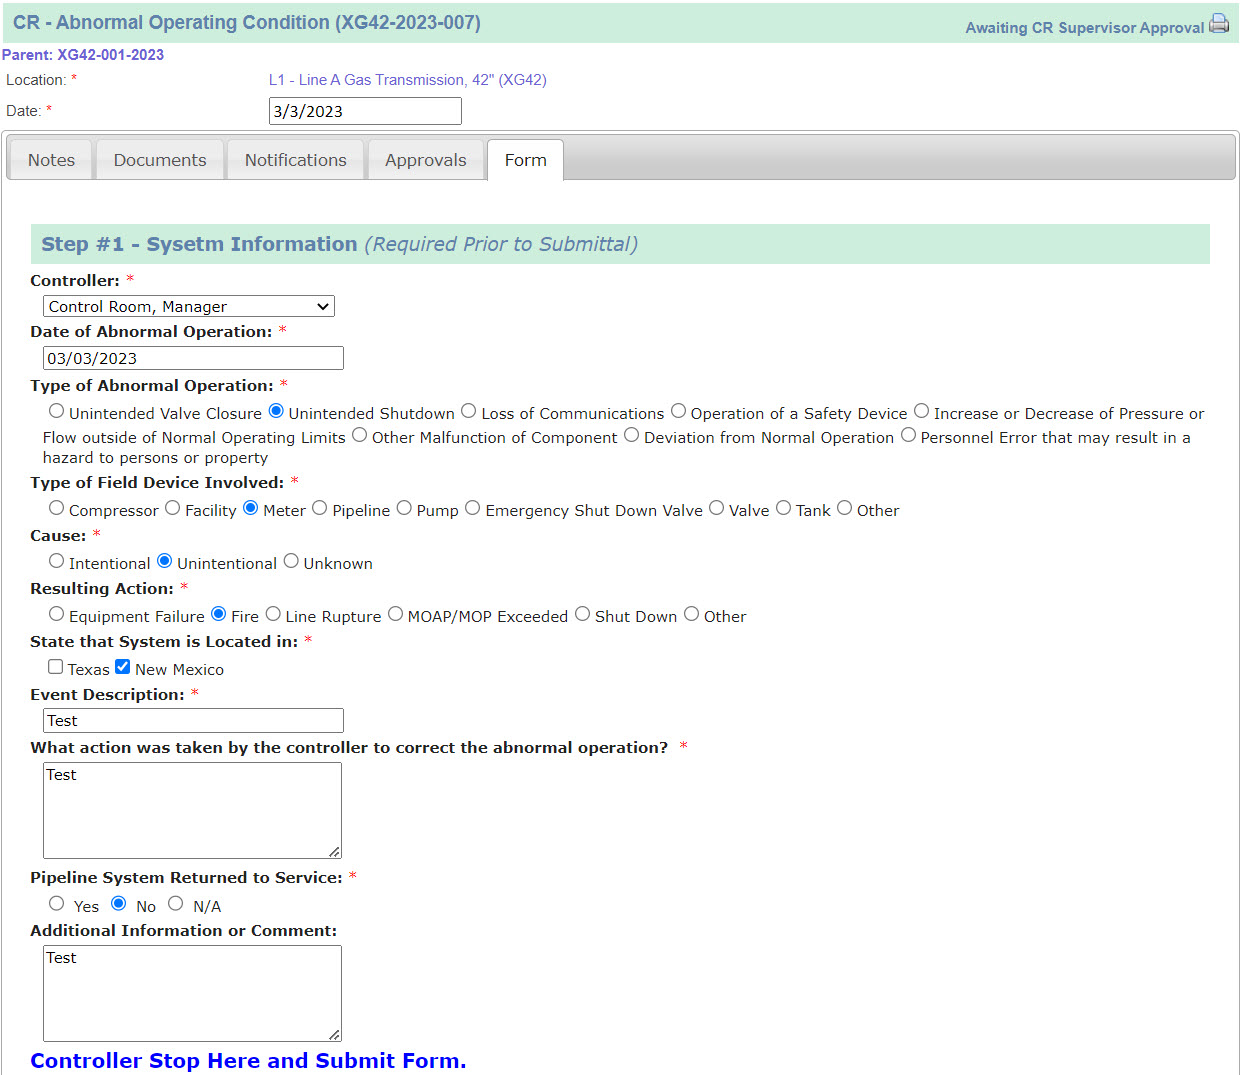
Task: Click the printer icon in header
Action: pos(1219,23)
